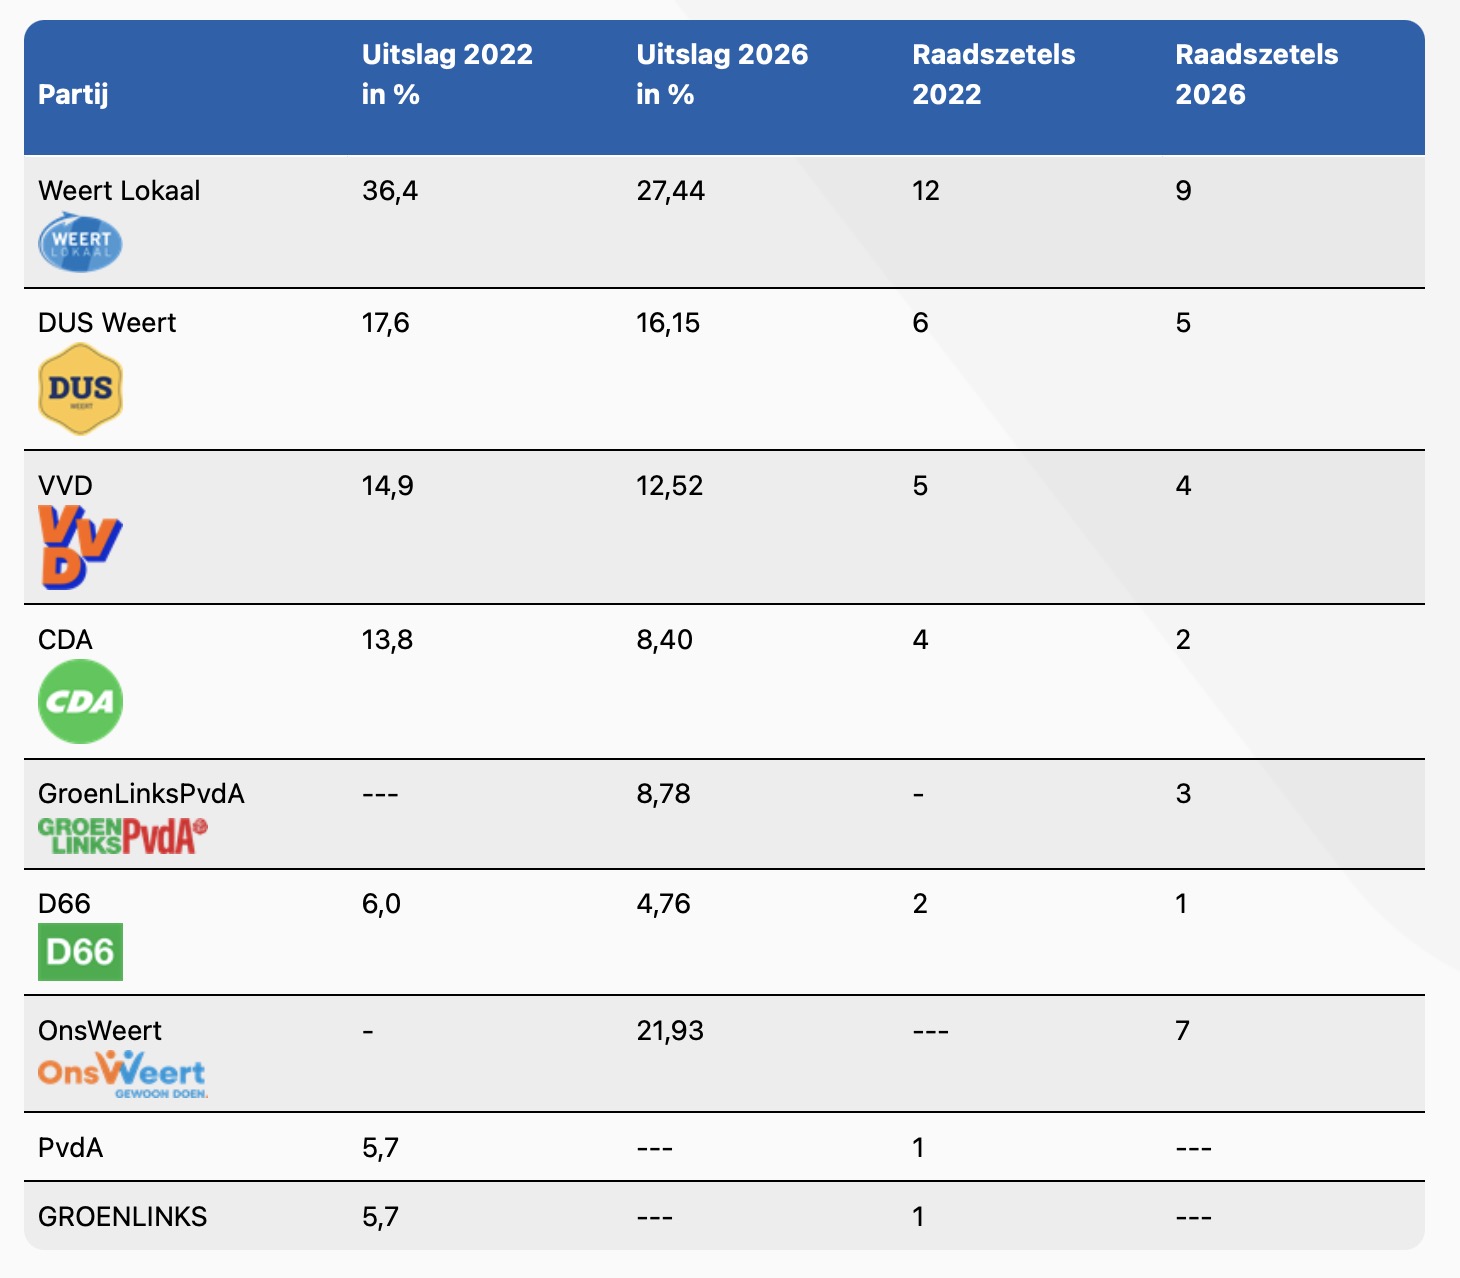This screenshot has height=1278, width=1460.
Task: Click the OnsWeert party name text
Action: [100, 1030]
